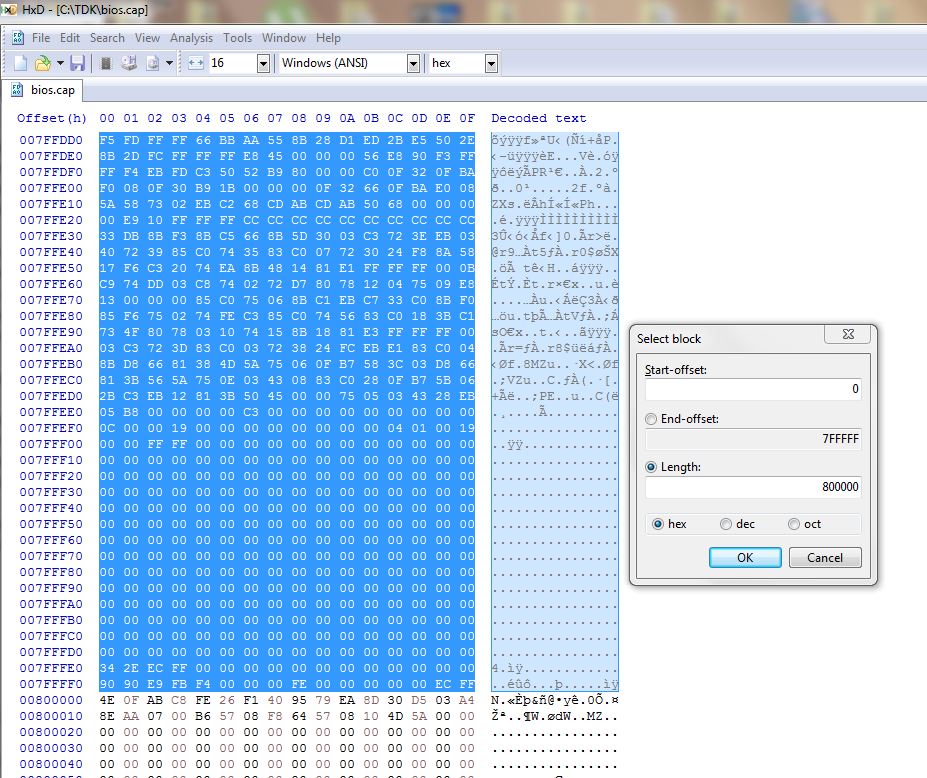927x778 pixels.
Task: Click the End-offset field showing 7FFFFF
Action: [753, 439]
